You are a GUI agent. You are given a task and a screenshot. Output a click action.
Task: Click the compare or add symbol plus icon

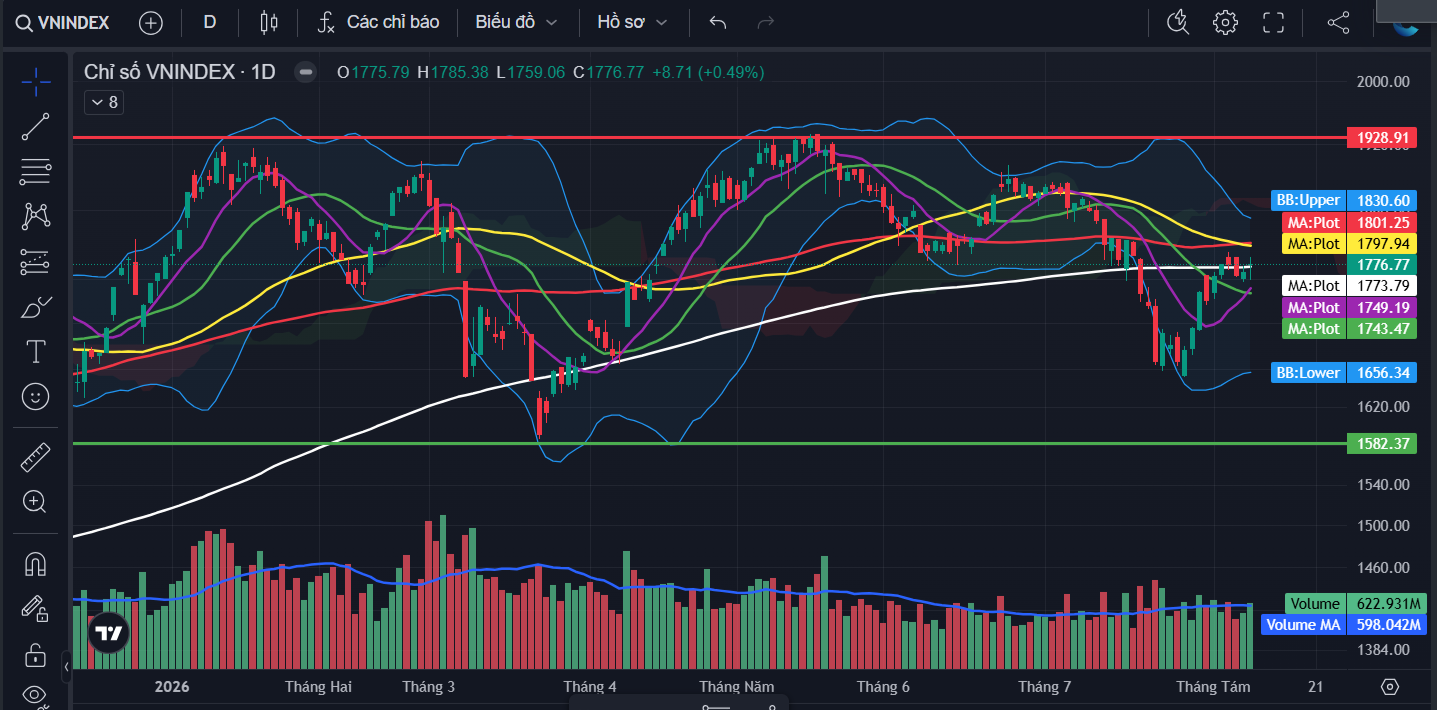[150, 22]
